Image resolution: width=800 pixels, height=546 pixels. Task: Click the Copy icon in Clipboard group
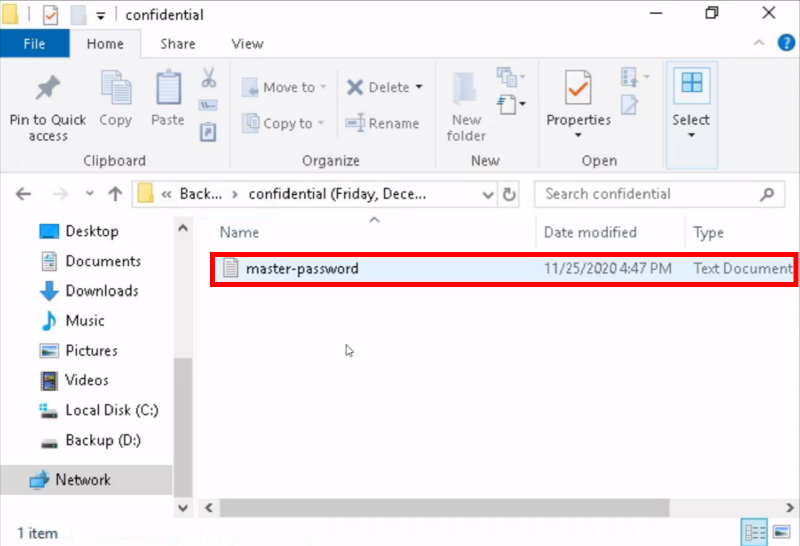[x=115, y=90]
